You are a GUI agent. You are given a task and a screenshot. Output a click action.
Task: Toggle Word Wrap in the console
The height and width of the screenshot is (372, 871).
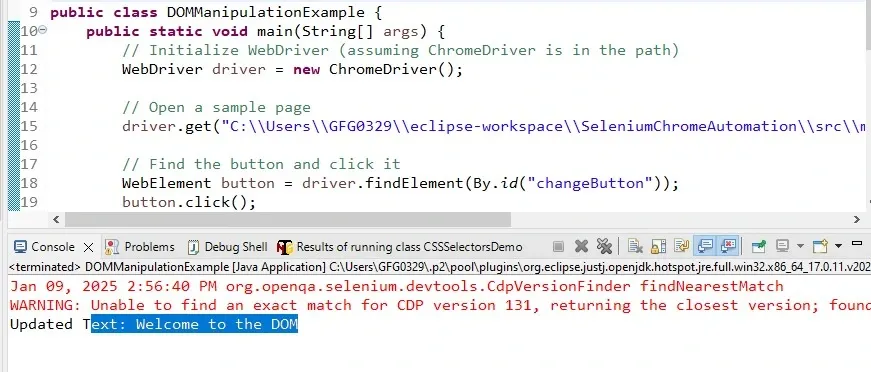[x=682, y=246]
